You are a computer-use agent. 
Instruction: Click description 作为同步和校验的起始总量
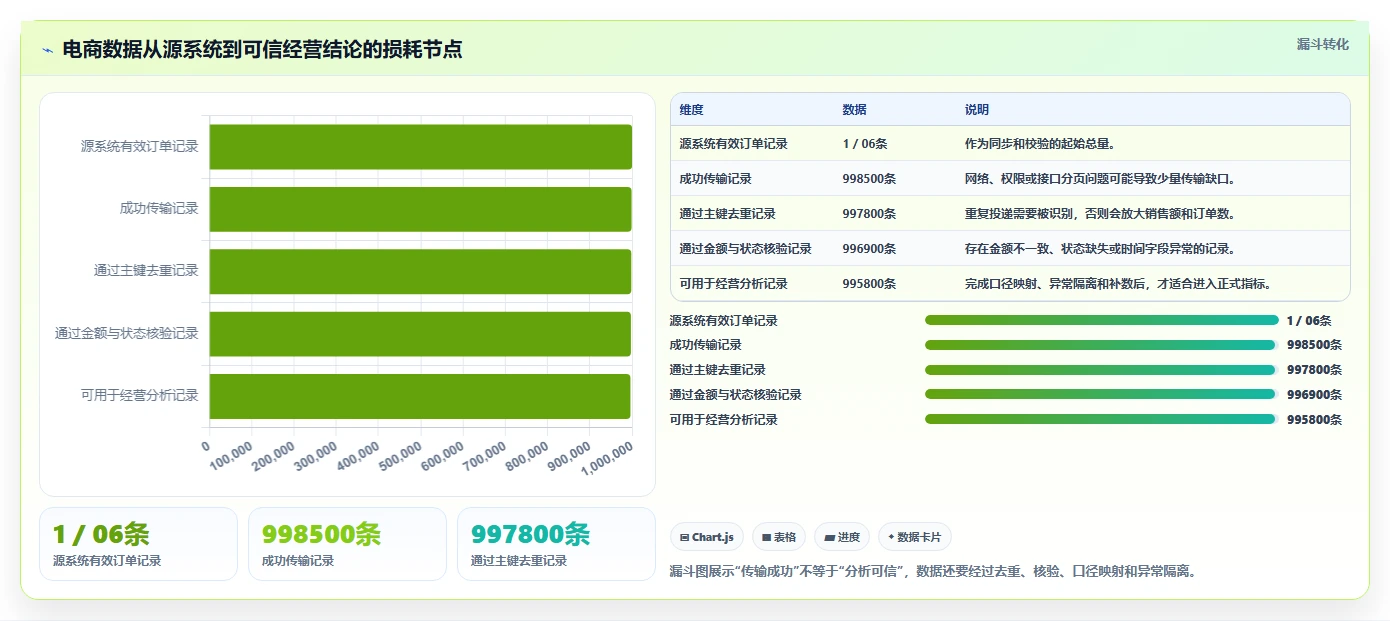[x=1040, y=144]
